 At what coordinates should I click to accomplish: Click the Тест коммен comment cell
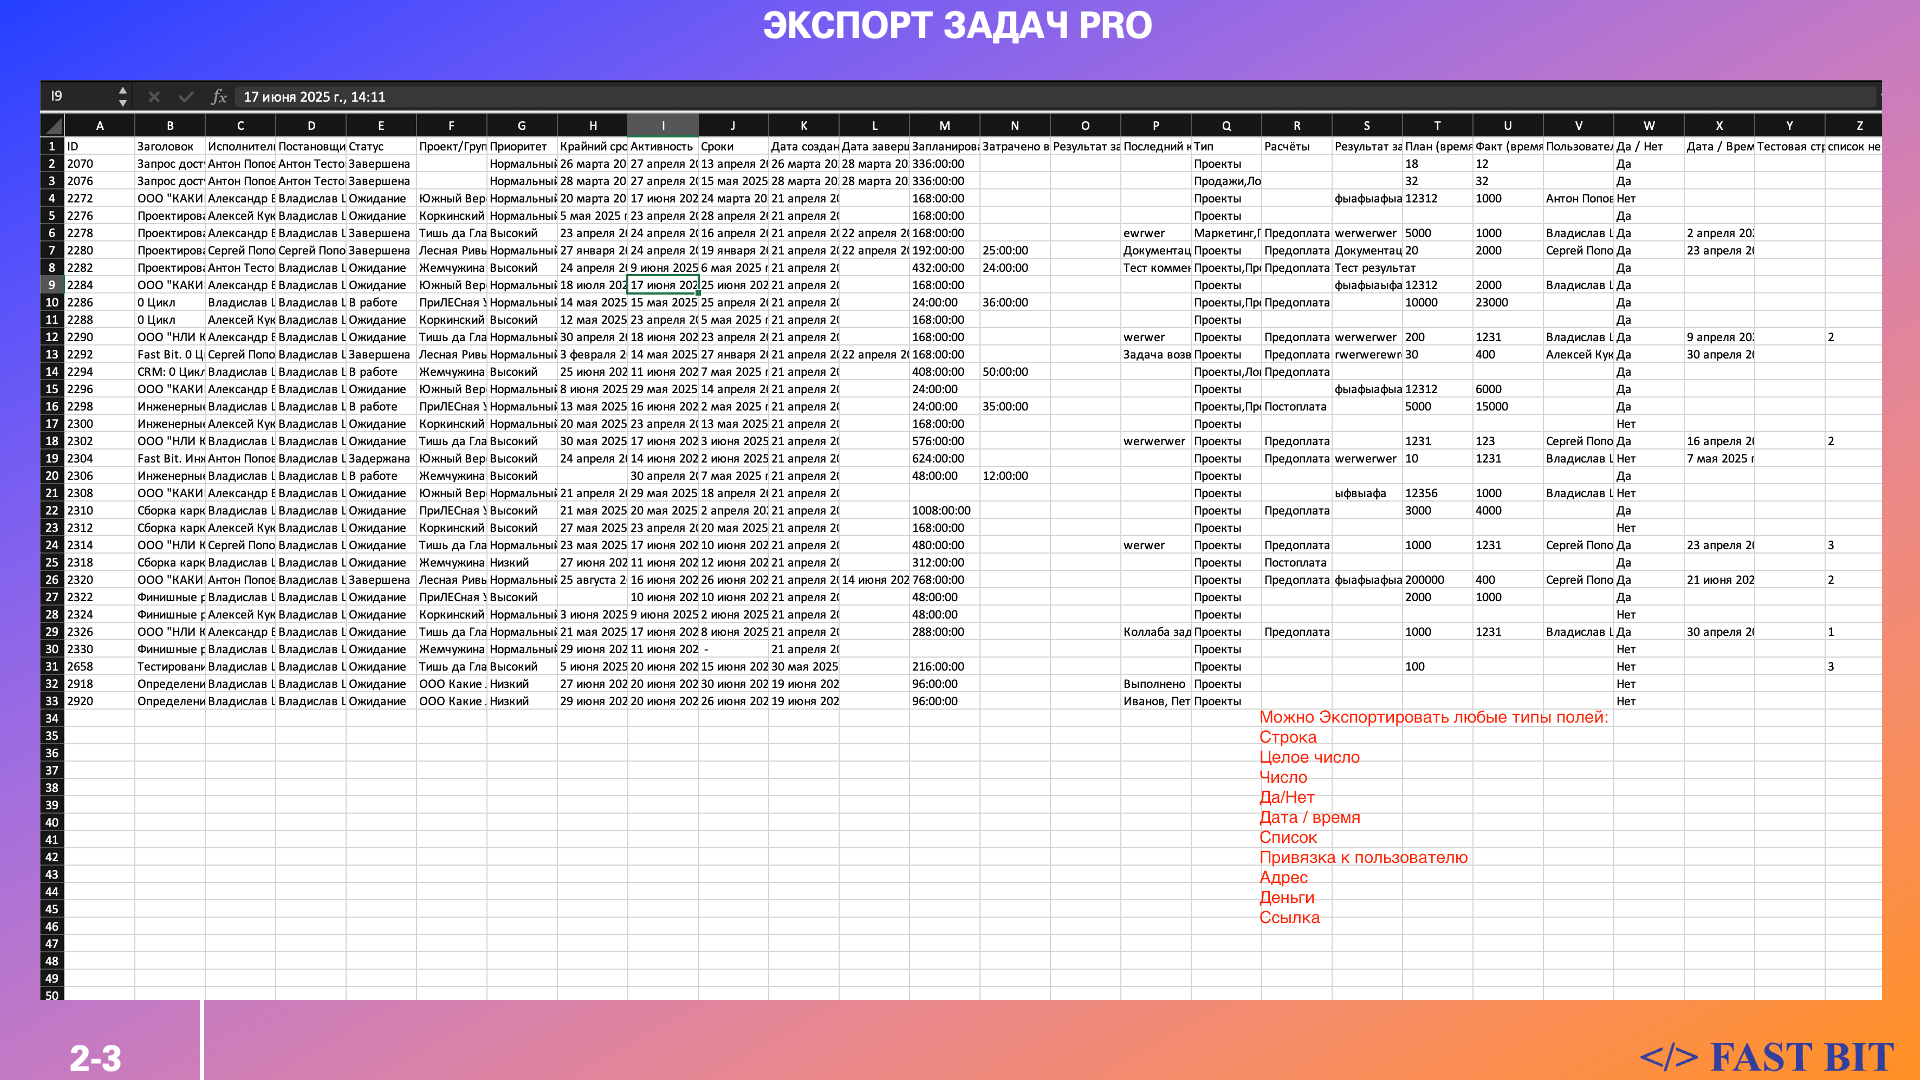point(1156,268)
